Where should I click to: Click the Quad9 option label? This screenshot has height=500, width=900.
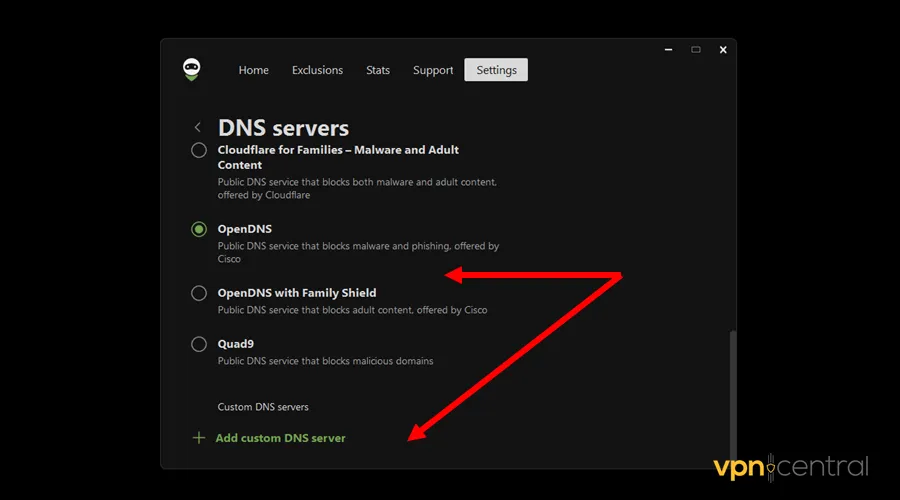[235, 344]
